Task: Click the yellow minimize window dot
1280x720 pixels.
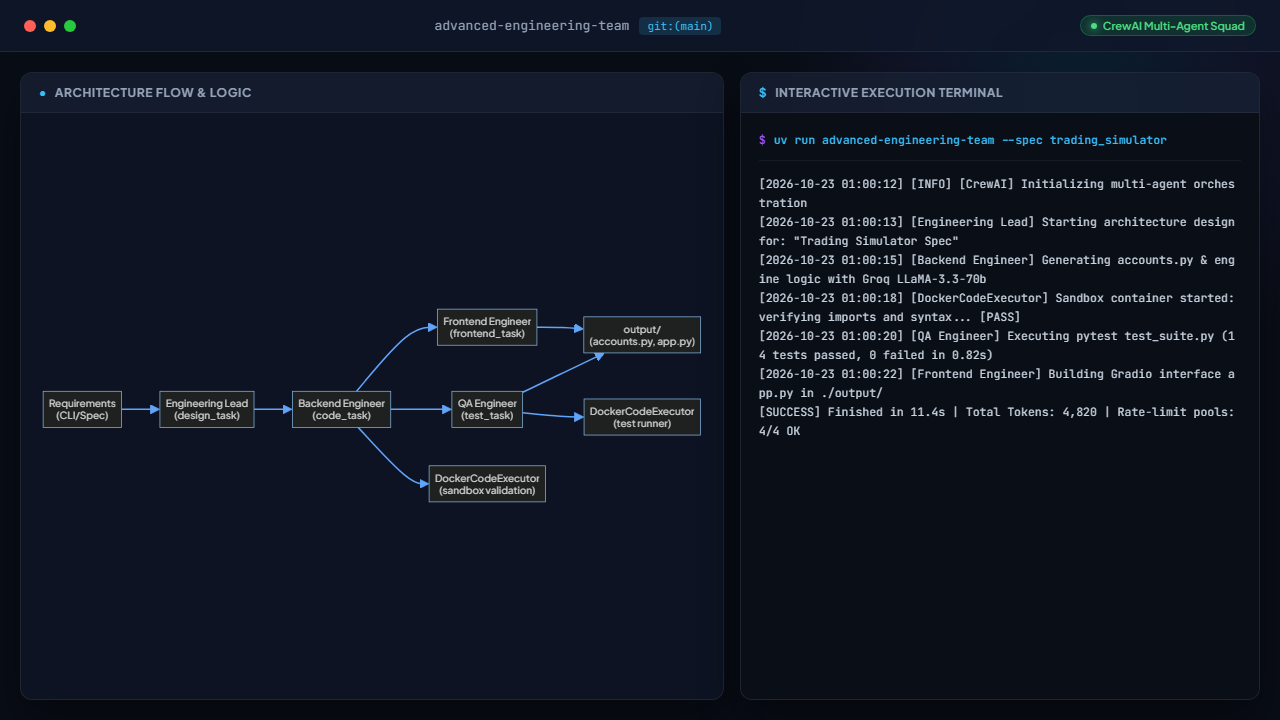Action: [x=50, y=26]
